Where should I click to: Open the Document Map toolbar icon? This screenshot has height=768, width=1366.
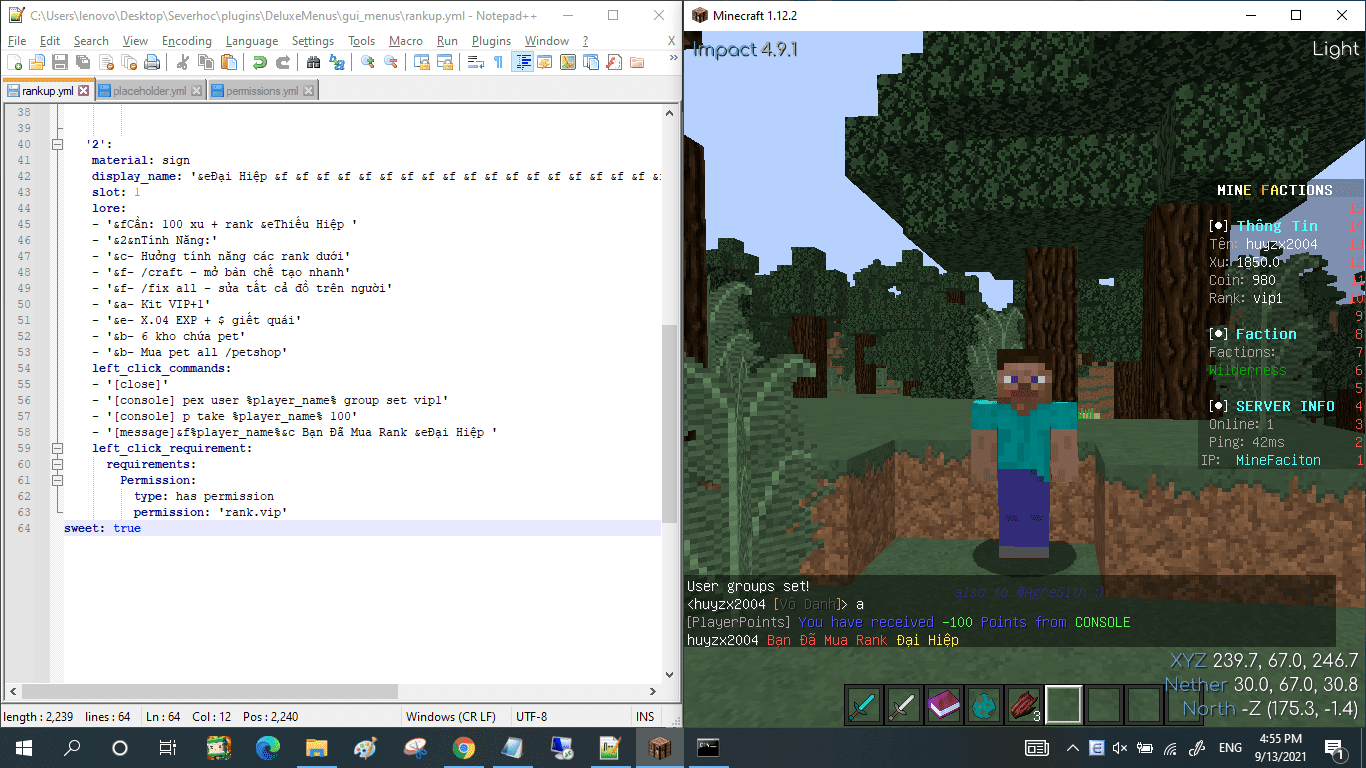568,62
